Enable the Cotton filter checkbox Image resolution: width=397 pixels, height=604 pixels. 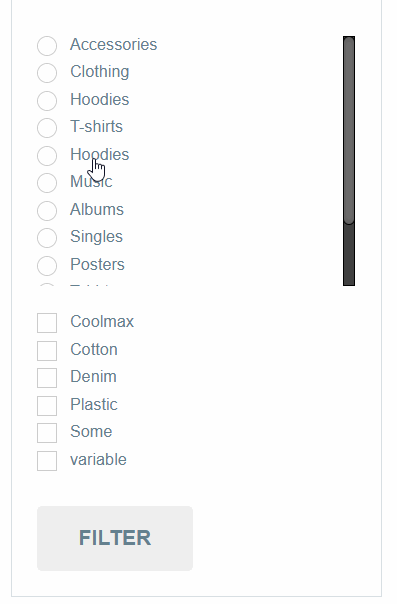tap(47, 351)
